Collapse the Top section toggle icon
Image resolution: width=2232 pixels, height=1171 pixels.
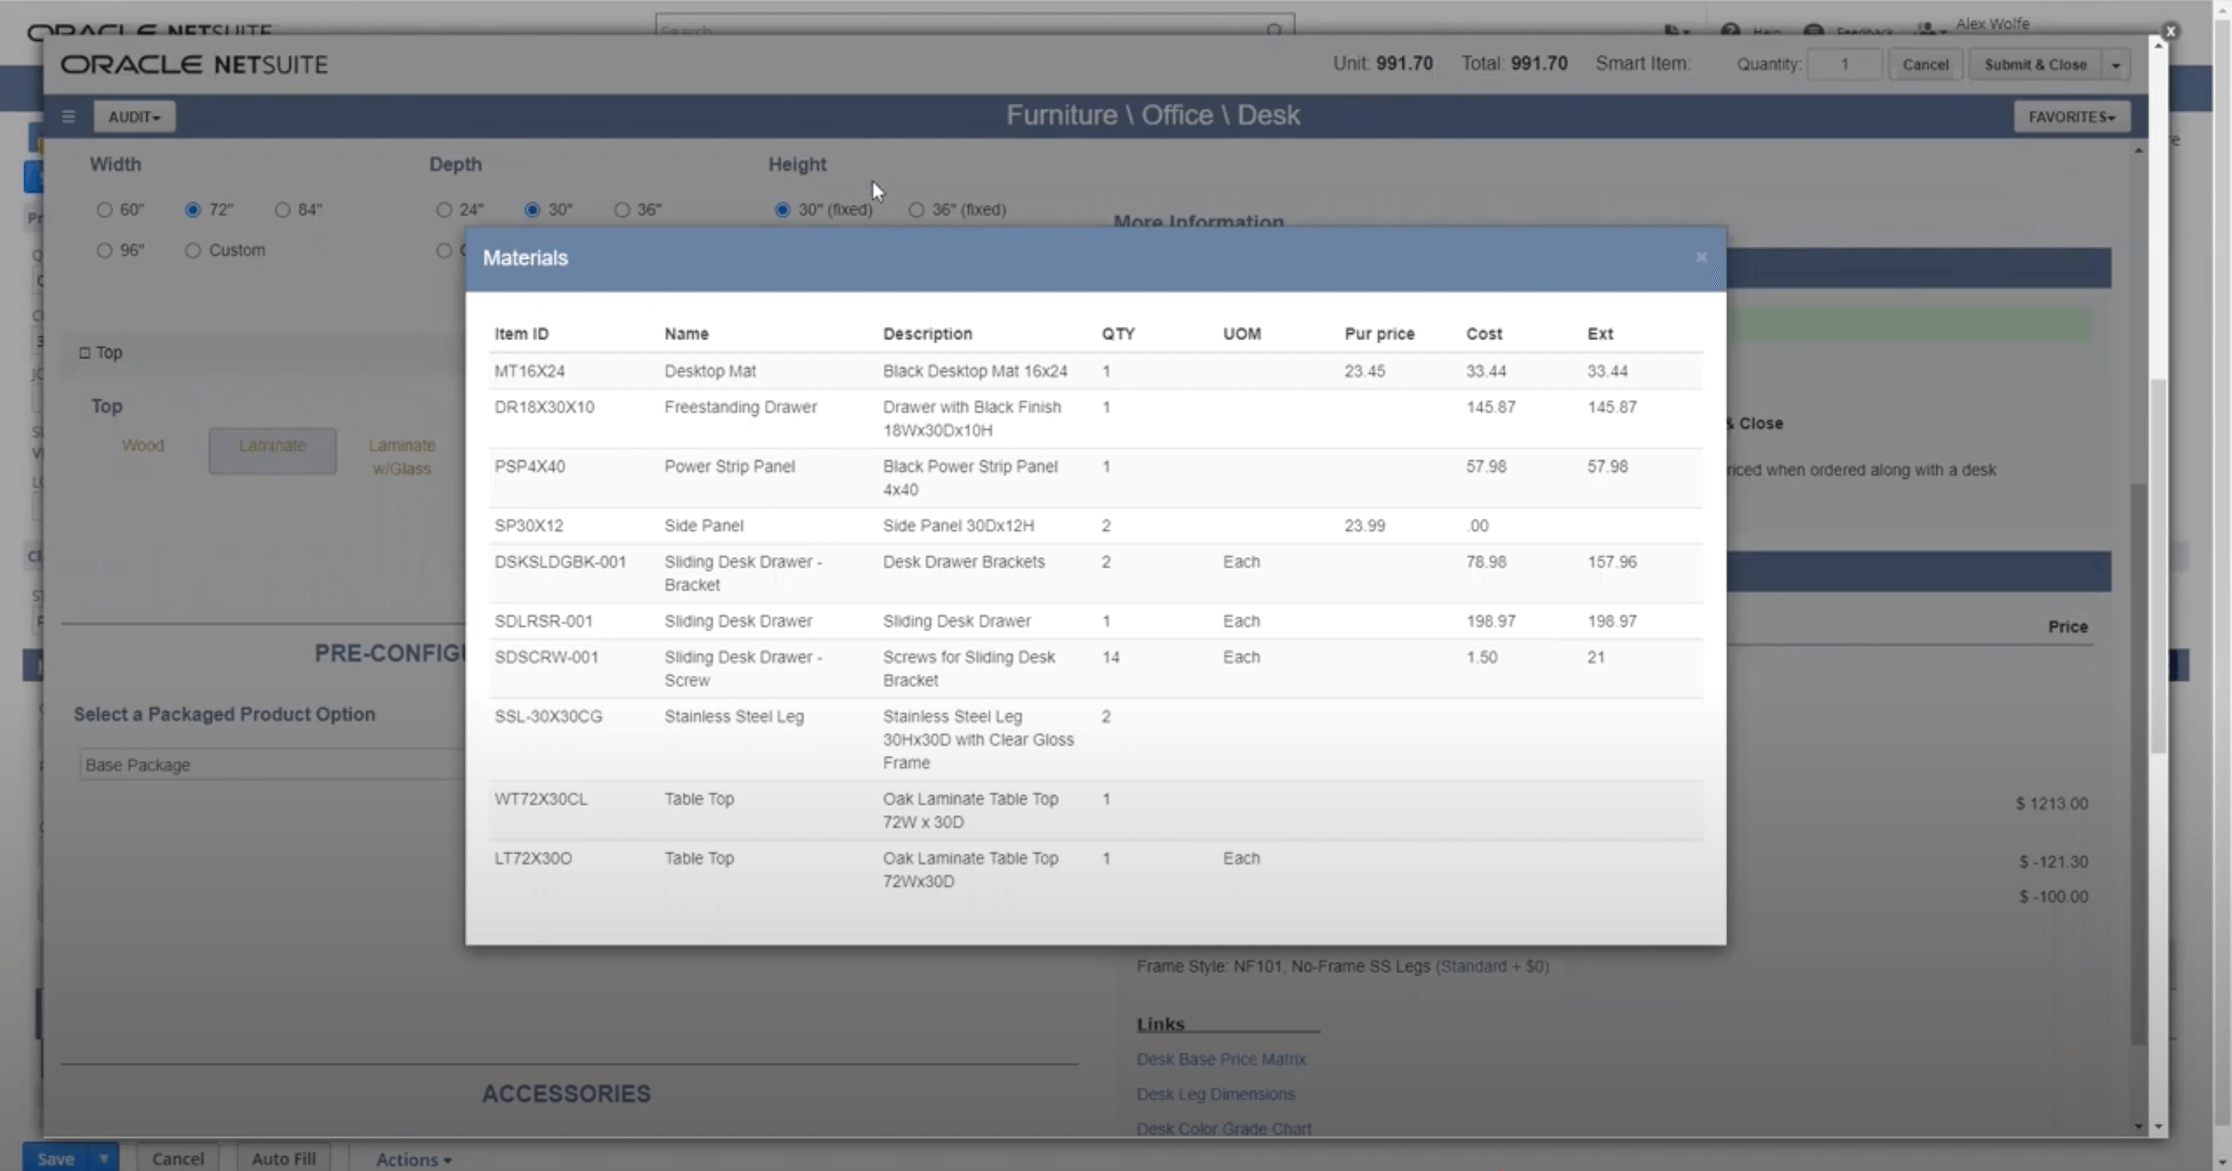click(85, 352)
